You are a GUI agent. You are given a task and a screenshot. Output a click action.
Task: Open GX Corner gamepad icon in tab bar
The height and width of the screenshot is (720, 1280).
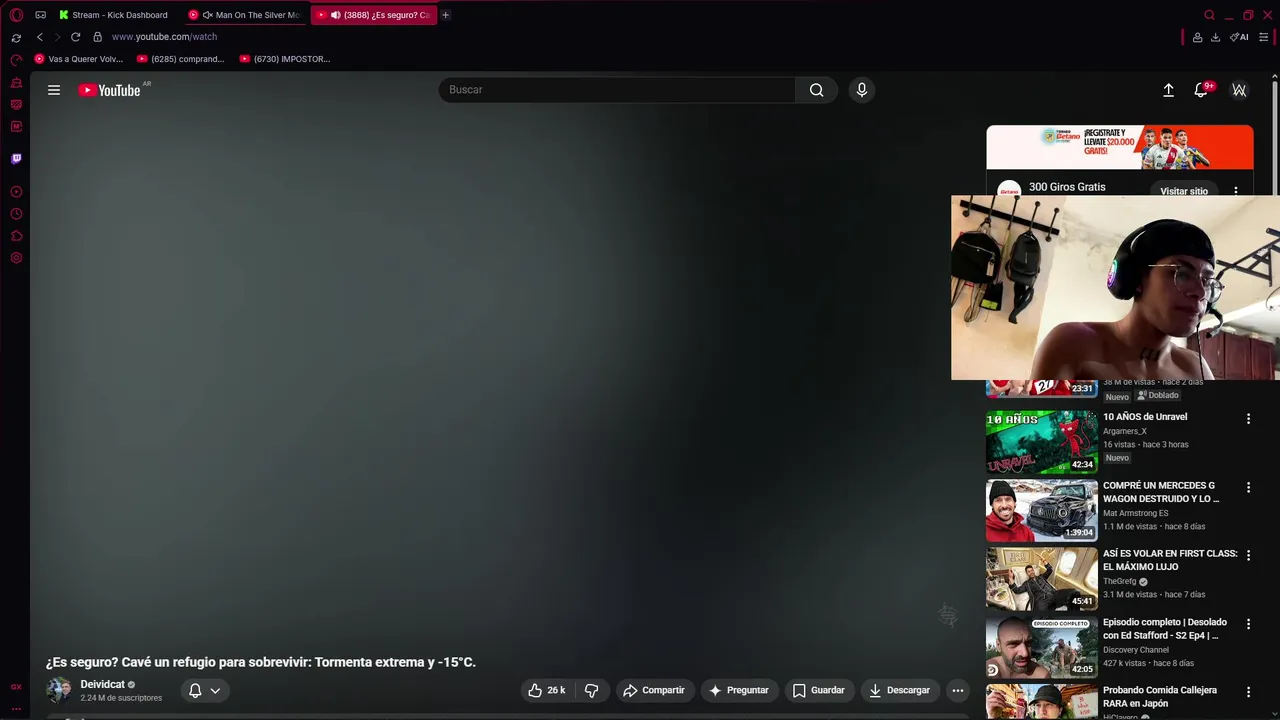click(x=40, y=15)
